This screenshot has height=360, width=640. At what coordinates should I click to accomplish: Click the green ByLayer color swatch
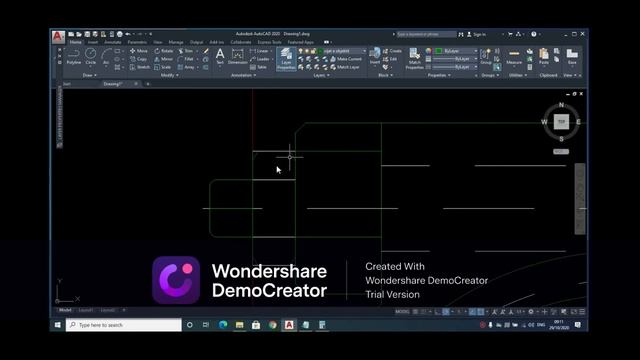pyautogui.click(x=439, y=51)
